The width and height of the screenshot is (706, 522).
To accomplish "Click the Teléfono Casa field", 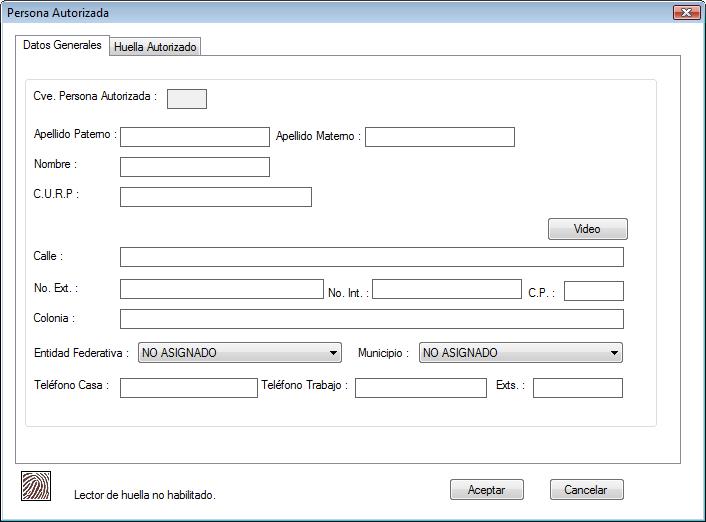I will pyautogui.click(x=188, y=388).
